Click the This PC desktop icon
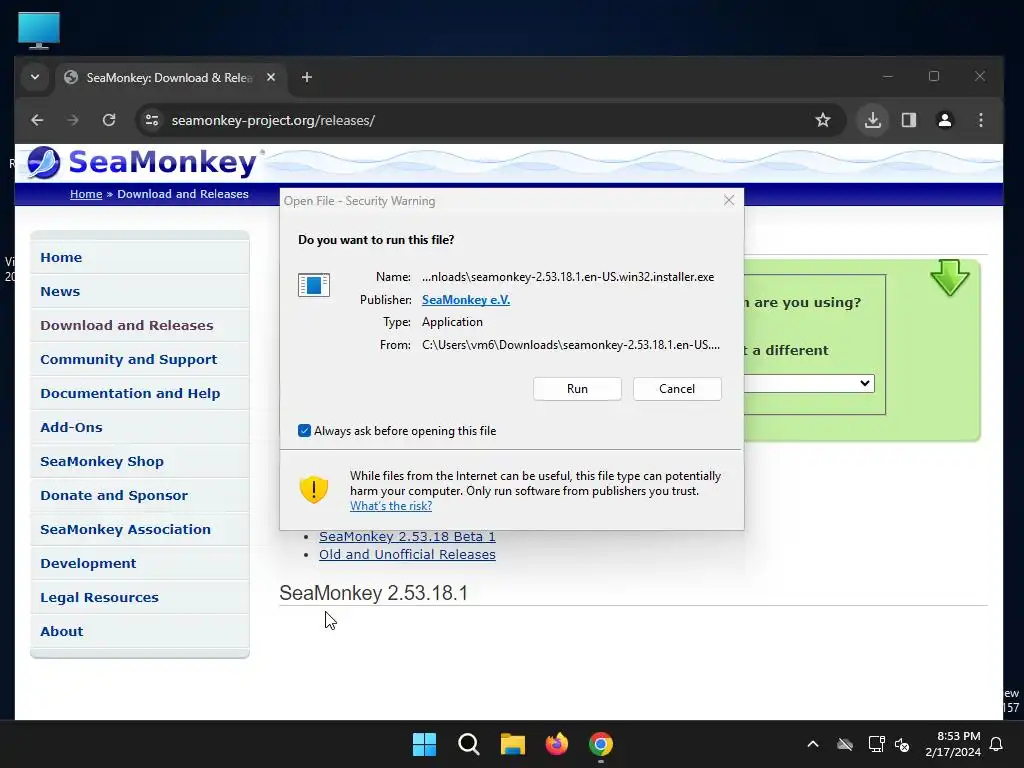This screenshot has width=1024, height=768. pyautogui.click(x=39, y=30)
